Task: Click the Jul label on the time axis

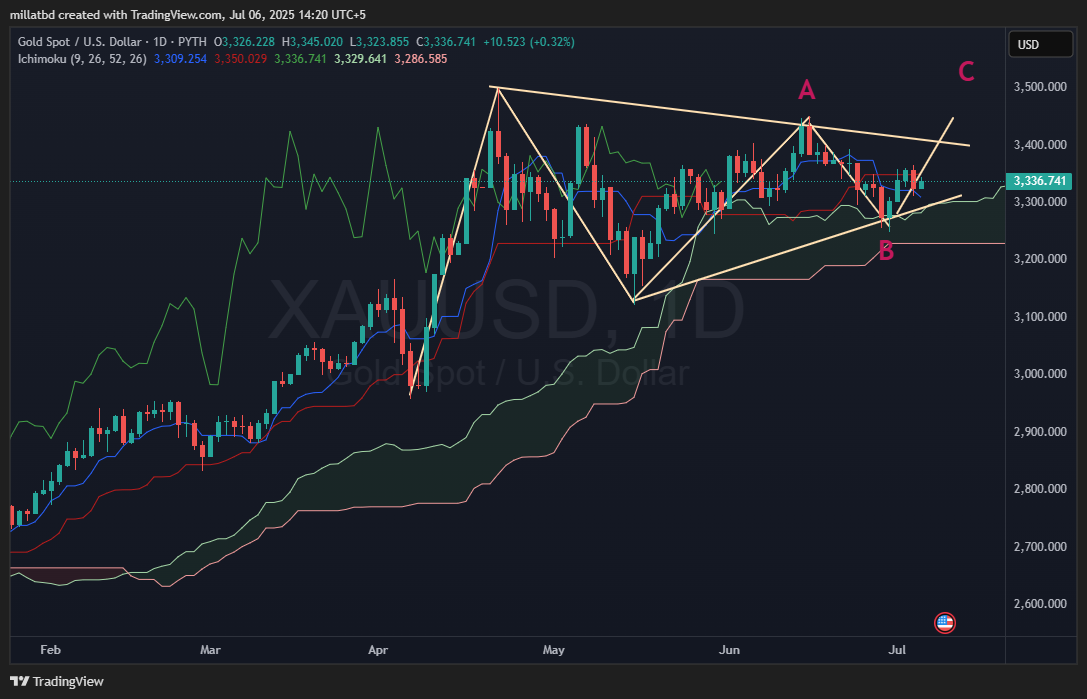Action: 897,650
